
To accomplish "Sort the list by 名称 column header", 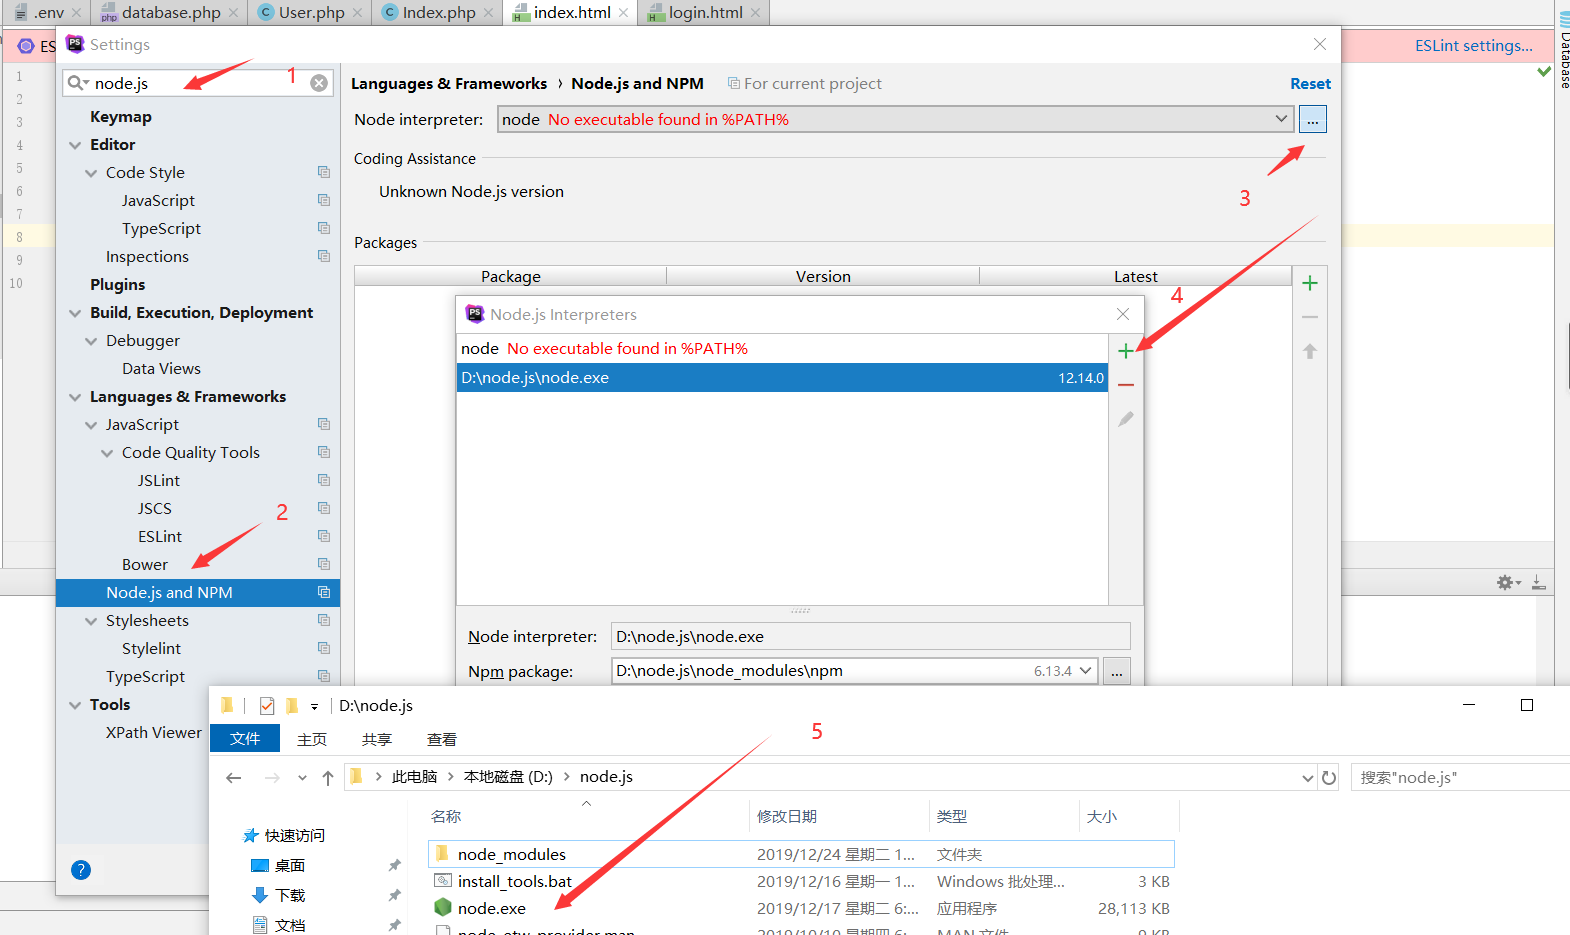I will (446, 816).
